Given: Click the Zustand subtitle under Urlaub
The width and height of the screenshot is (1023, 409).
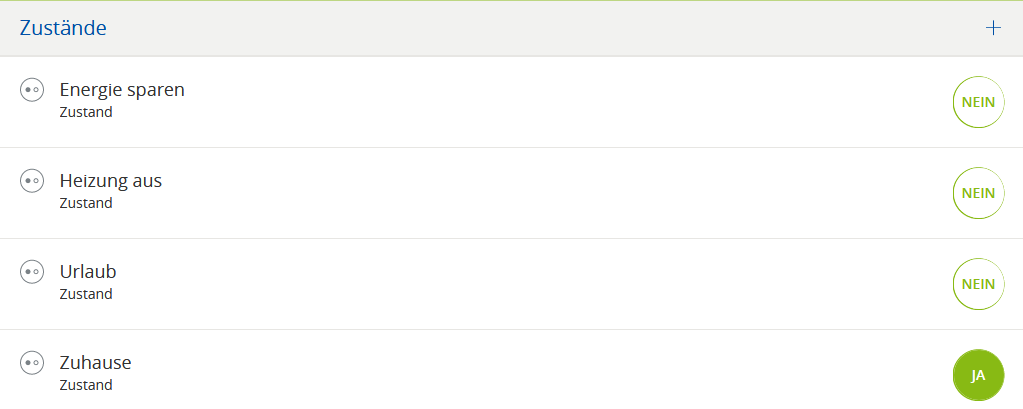Looking at the screenshot, I should tap(86, 294).
